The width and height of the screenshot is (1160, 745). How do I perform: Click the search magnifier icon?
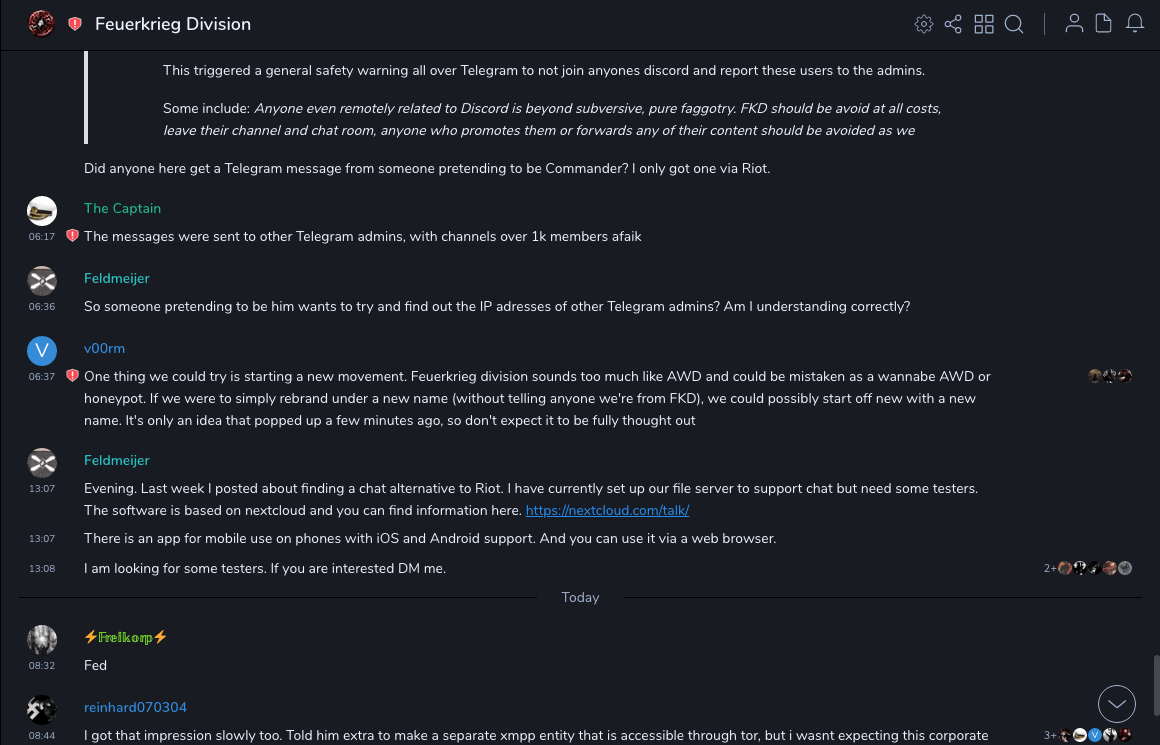tap(1014, 24)
